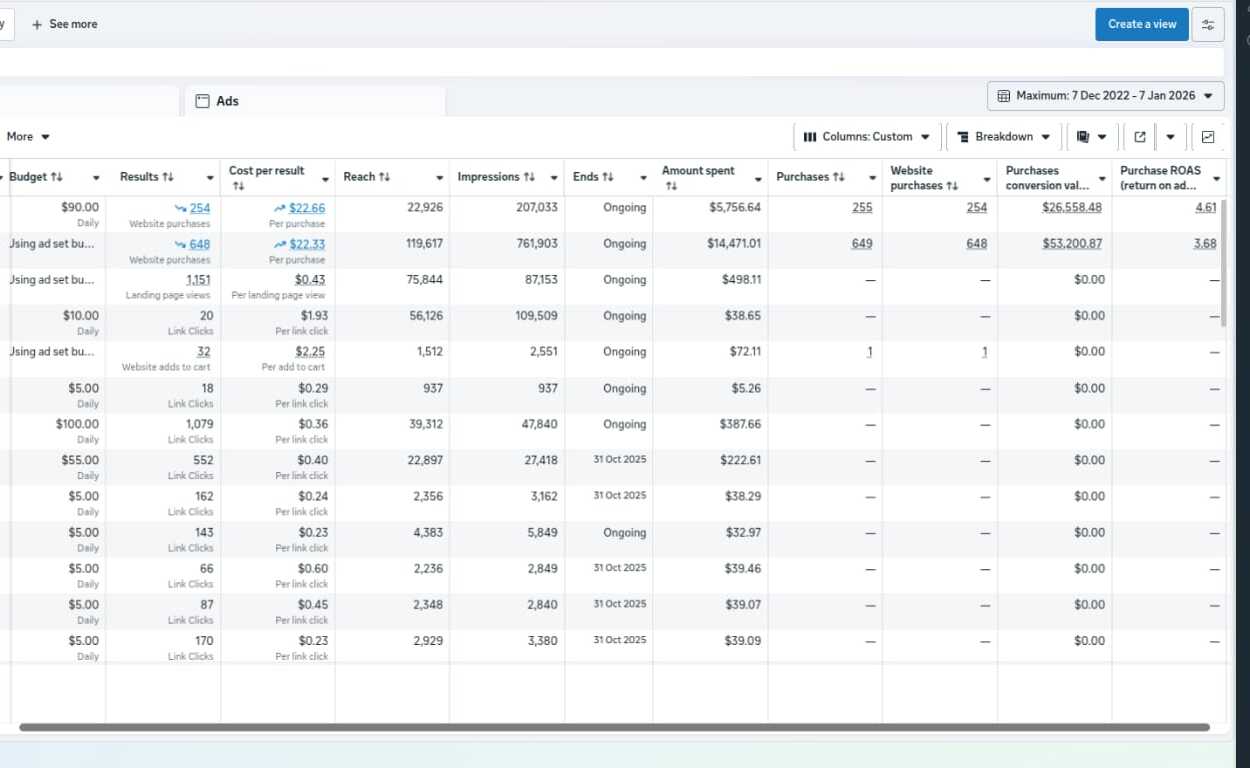Click the Create a view button
Viewport: 1250px width, 768px height.
(1141, 24)
